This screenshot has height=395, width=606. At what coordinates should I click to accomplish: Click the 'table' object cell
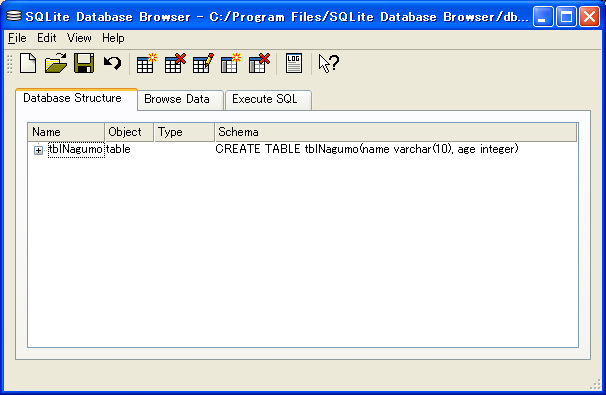click(x=118, y=149)
